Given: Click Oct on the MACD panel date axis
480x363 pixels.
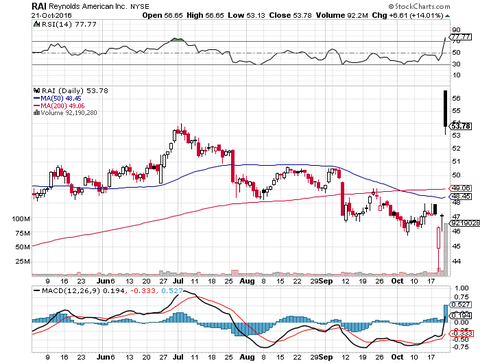Looking at the screenshot, I should pos(397,357).
